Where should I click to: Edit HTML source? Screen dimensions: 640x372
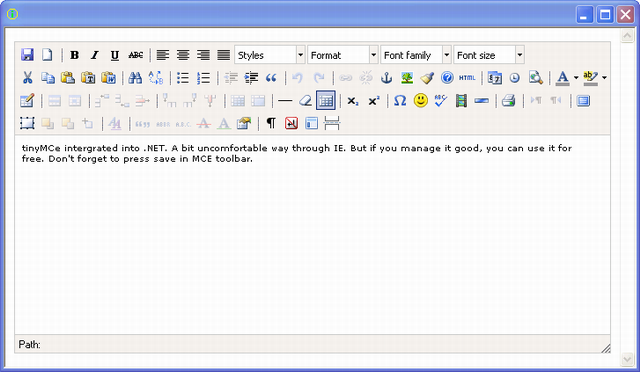[x=467, y=78]
